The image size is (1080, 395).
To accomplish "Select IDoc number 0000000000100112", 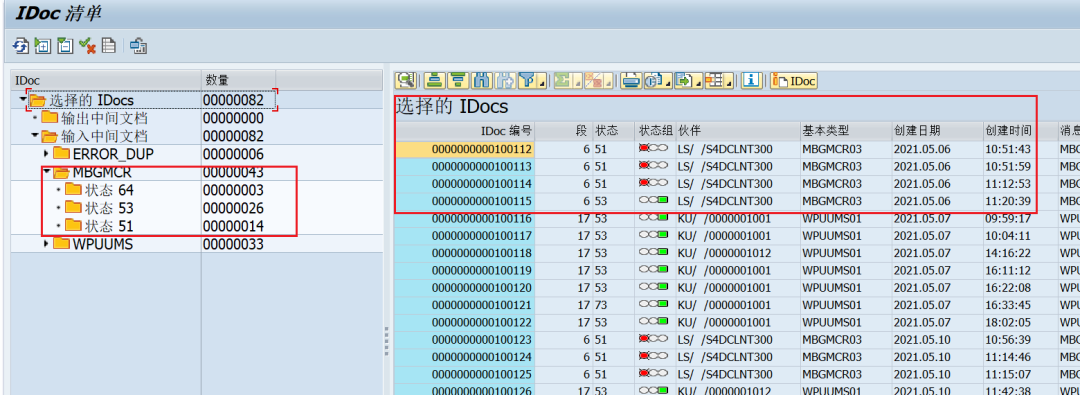I will click(x=465, y=149).
